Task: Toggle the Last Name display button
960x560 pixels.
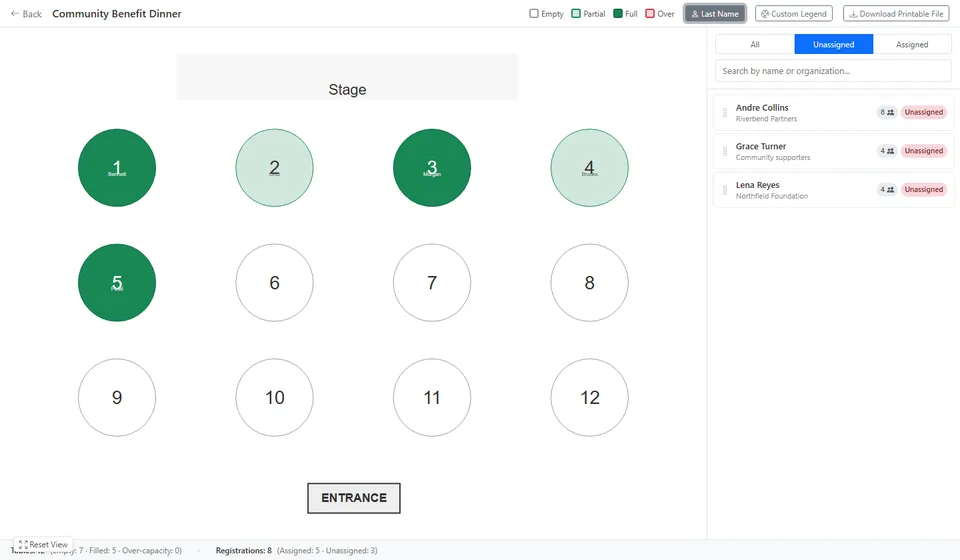Action: click(714, 13)
